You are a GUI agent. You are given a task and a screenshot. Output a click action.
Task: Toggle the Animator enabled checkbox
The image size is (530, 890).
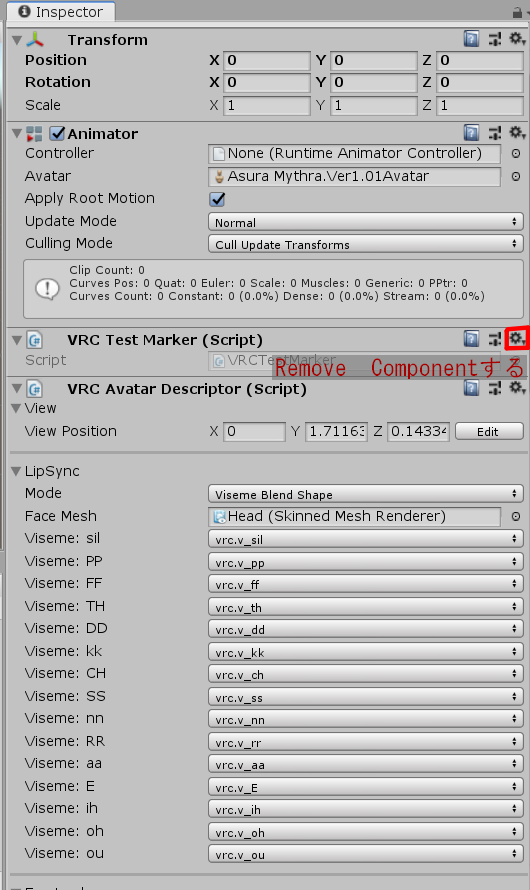point(57,133)
